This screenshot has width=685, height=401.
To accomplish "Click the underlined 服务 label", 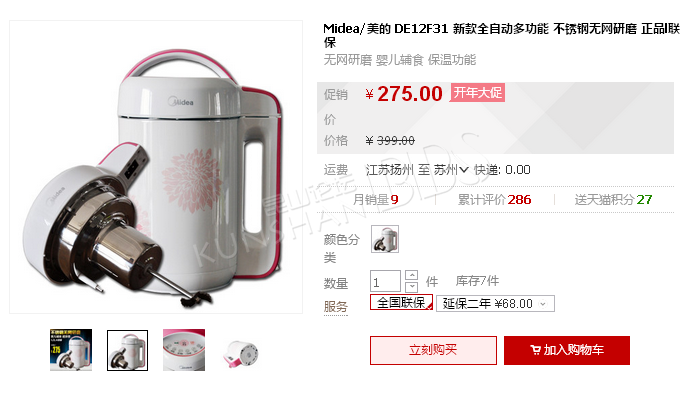I will pyautogui.click(x=336, y=306).
